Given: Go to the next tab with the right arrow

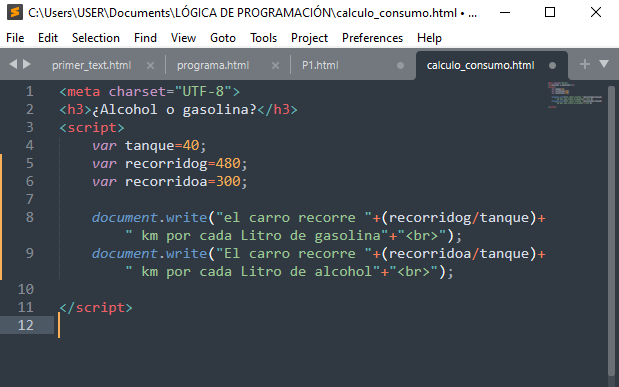Looking at the screenshot, I should click(27, 64).
